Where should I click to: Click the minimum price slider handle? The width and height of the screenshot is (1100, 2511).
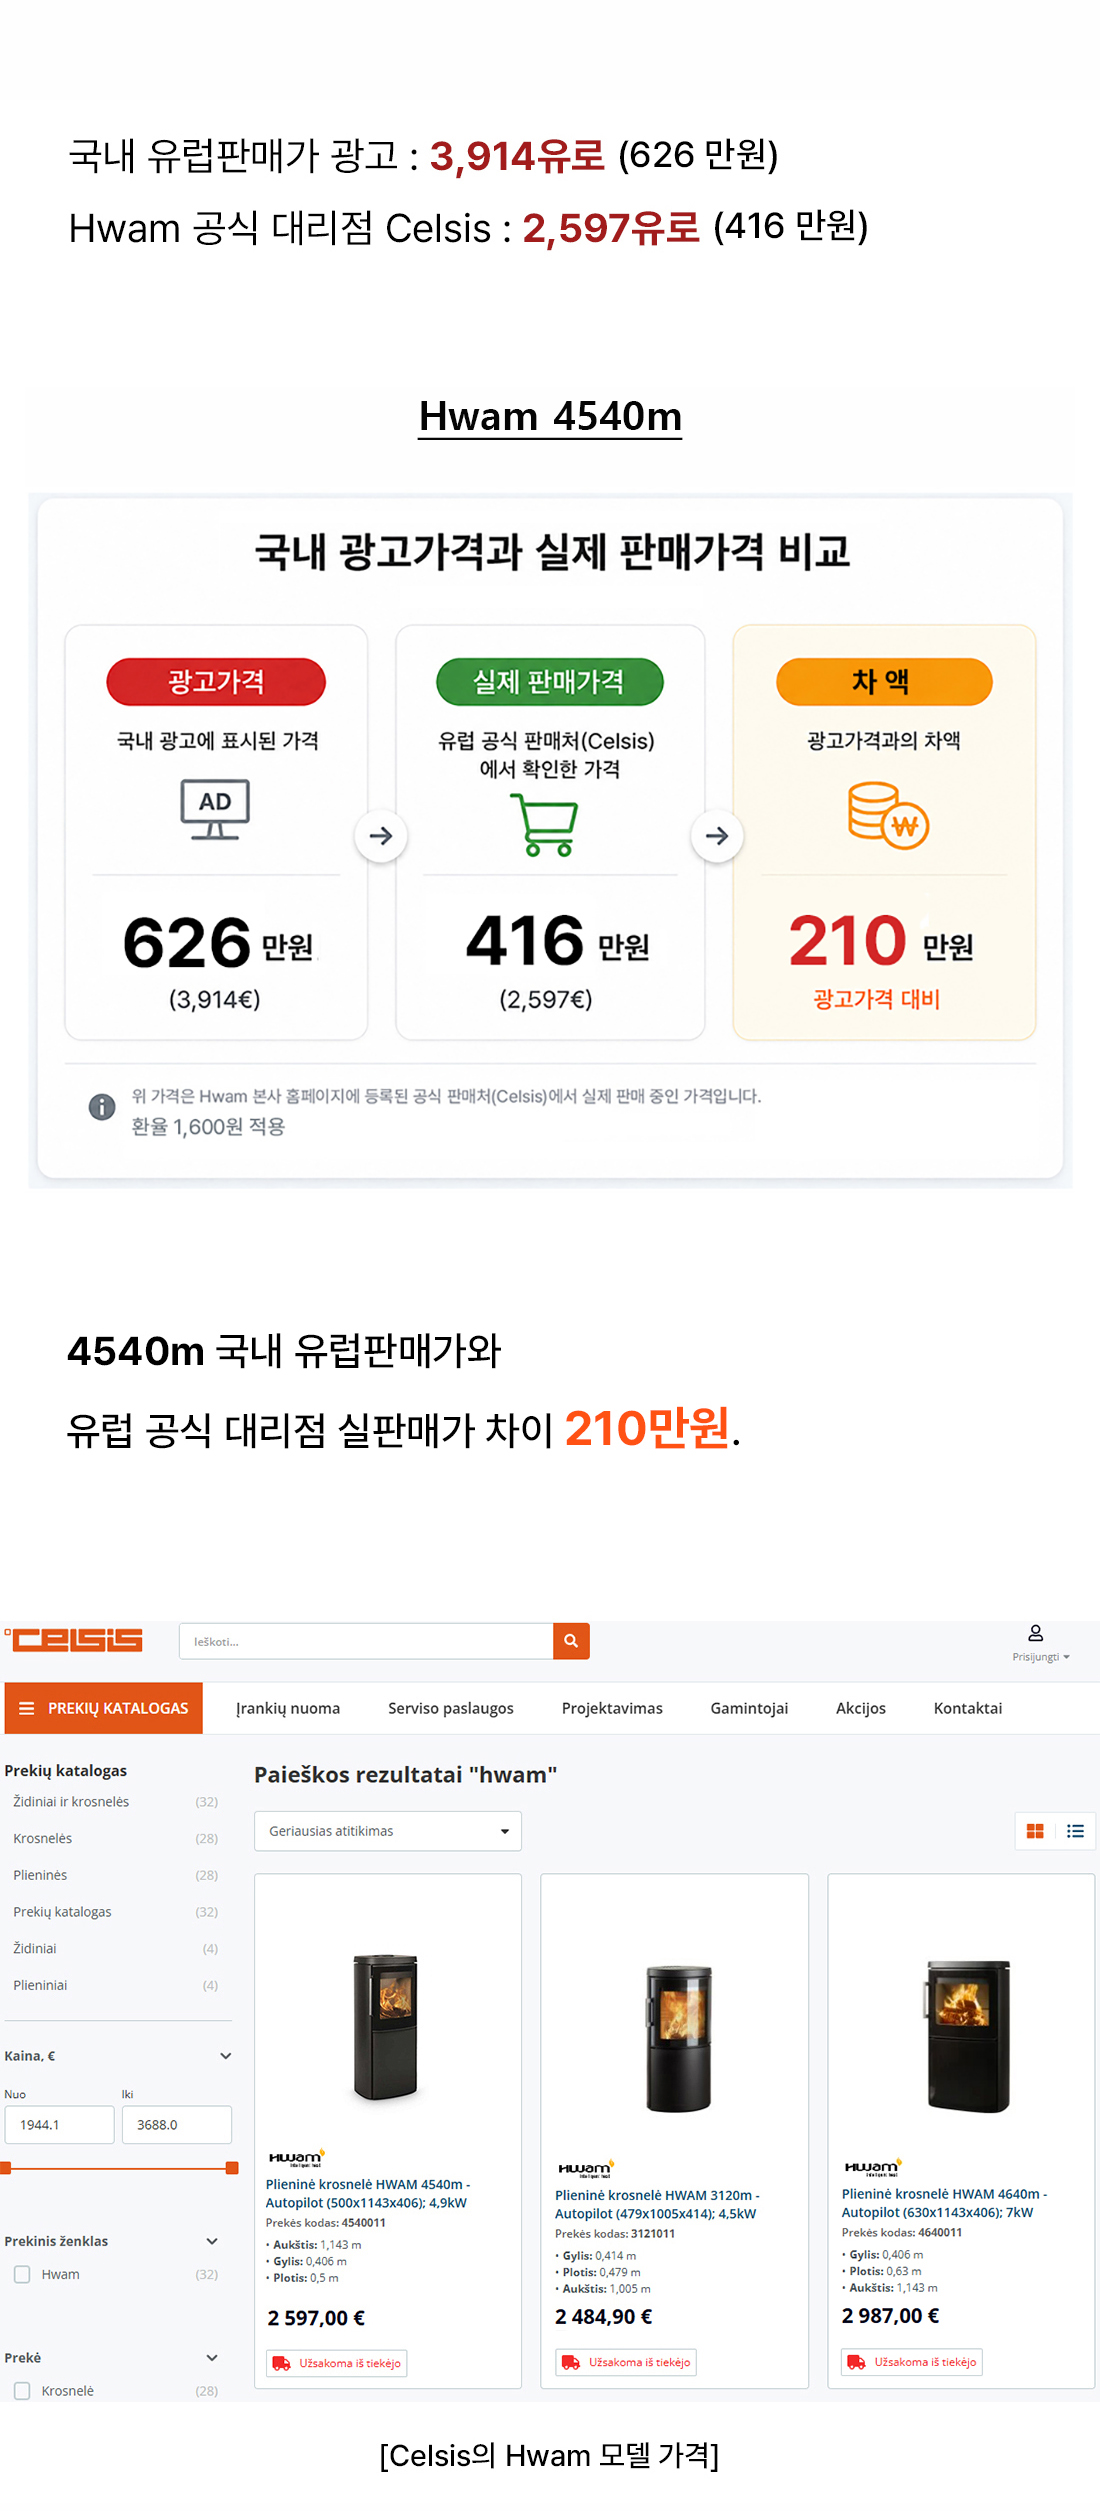pos(5,2168)
